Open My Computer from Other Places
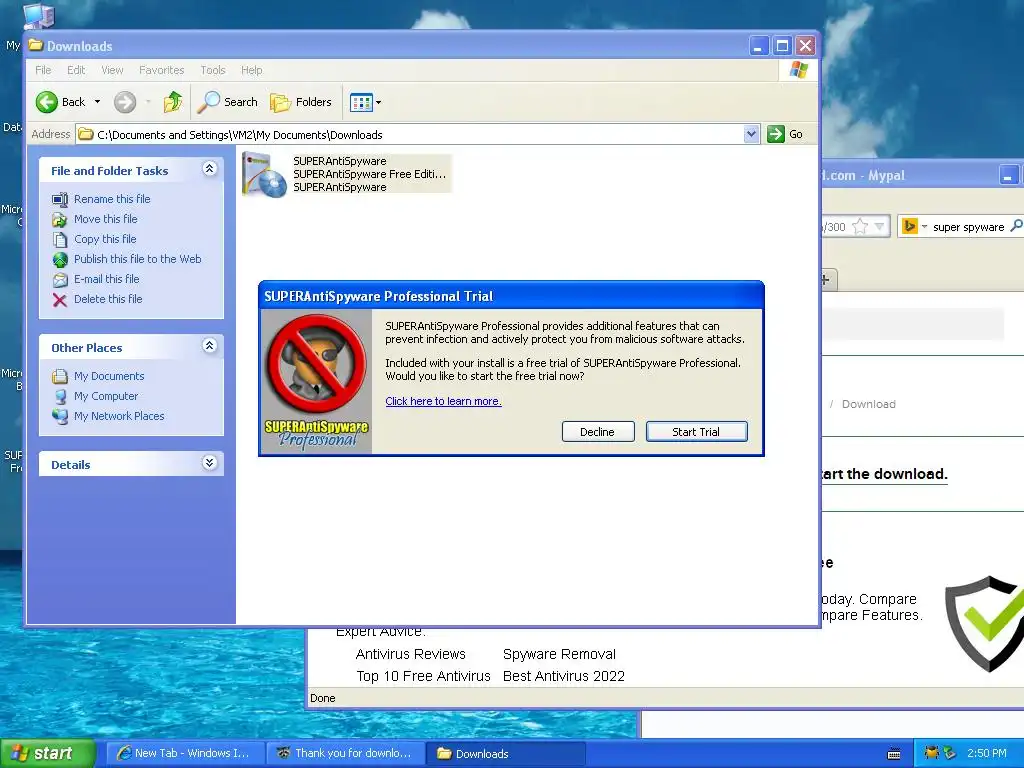 click(106, 396)
